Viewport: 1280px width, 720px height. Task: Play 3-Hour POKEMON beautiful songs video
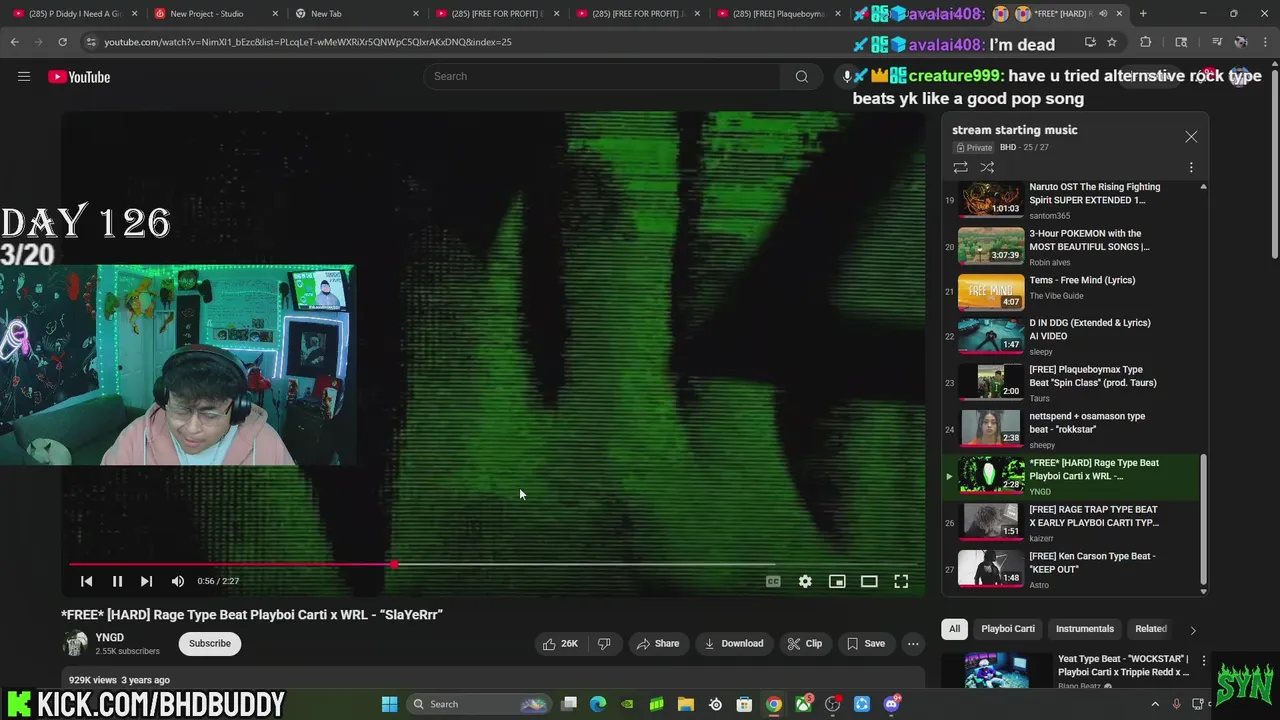pyautogui.click(x=1070, y=247)
